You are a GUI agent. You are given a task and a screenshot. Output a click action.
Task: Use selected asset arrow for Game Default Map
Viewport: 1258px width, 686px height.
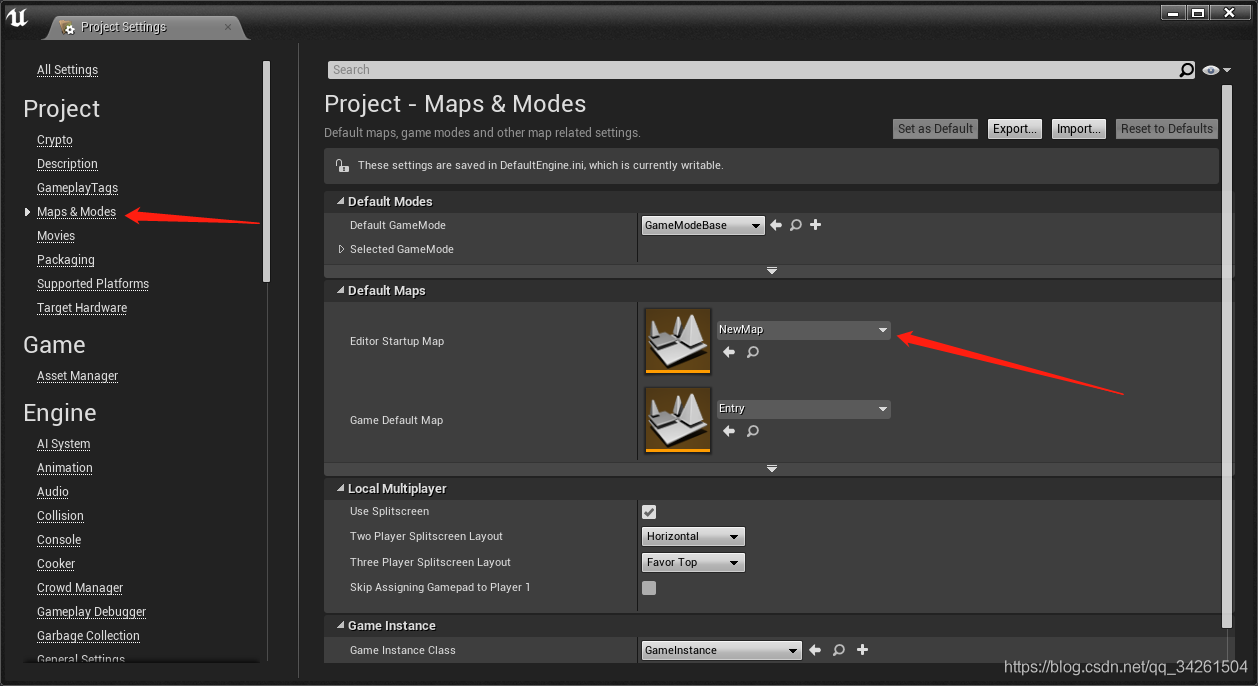pyautogui.click(x=729, y=431)
